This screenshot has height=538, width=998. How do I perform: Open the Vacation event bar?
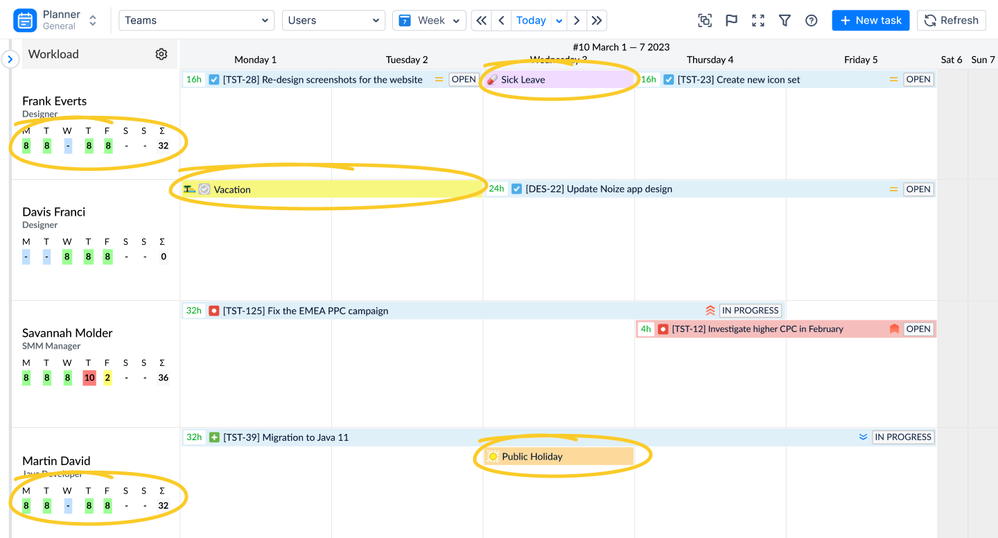click(332, 189)
